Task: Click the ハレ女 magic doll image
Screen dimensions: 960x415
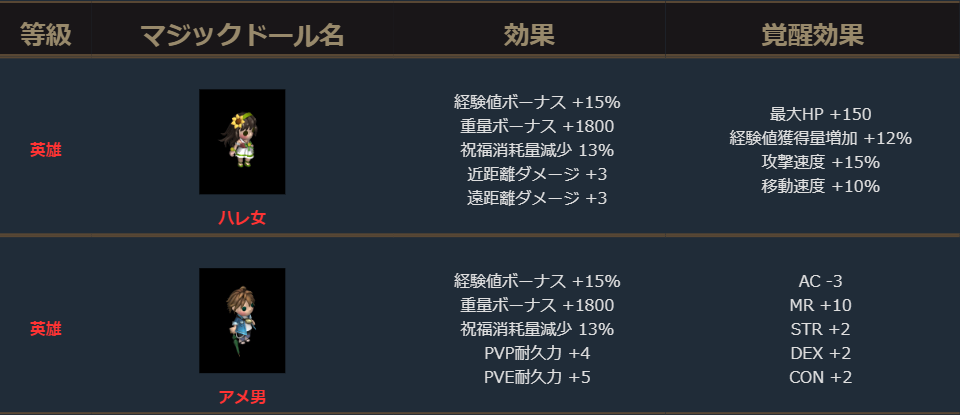Action: click(242, 141)
